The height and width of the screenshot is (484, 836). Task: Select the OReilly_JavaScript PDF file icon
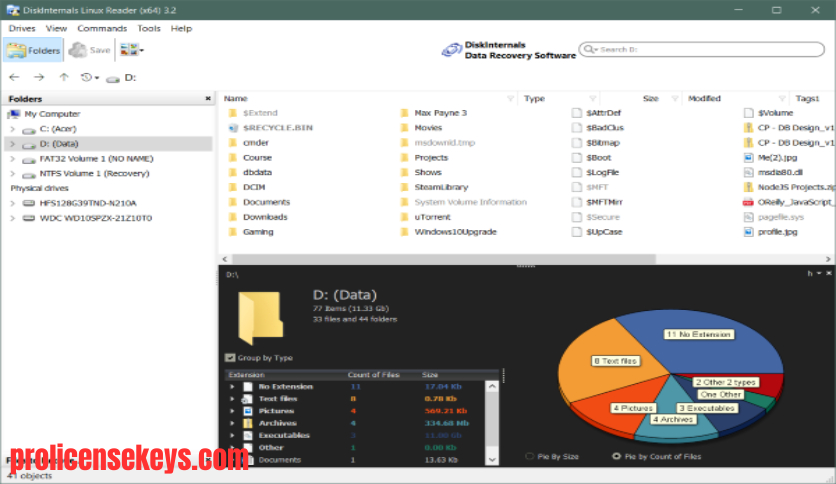[x=749, y=202]
